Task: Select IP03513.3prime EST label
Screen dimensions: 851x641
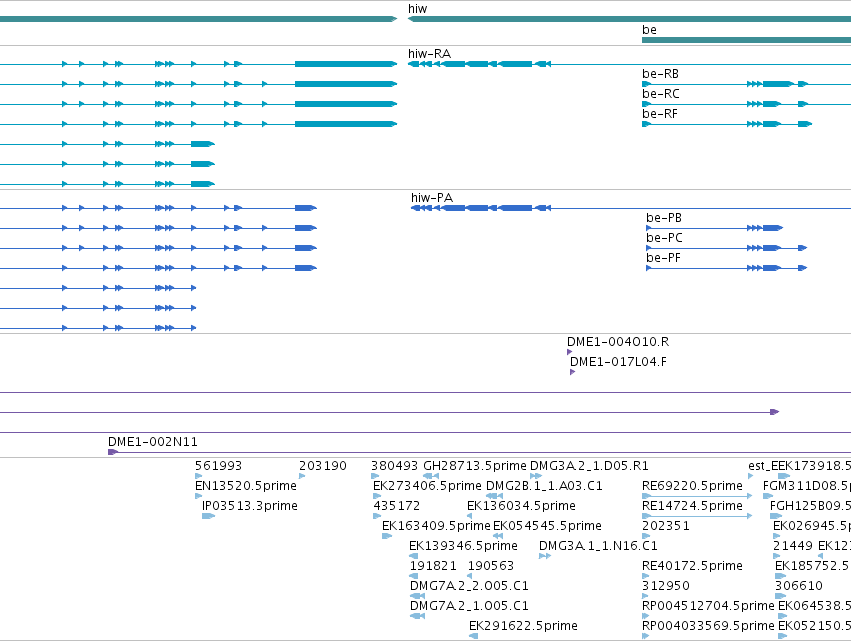Action: pyautogui.click(x=250, y=506)
